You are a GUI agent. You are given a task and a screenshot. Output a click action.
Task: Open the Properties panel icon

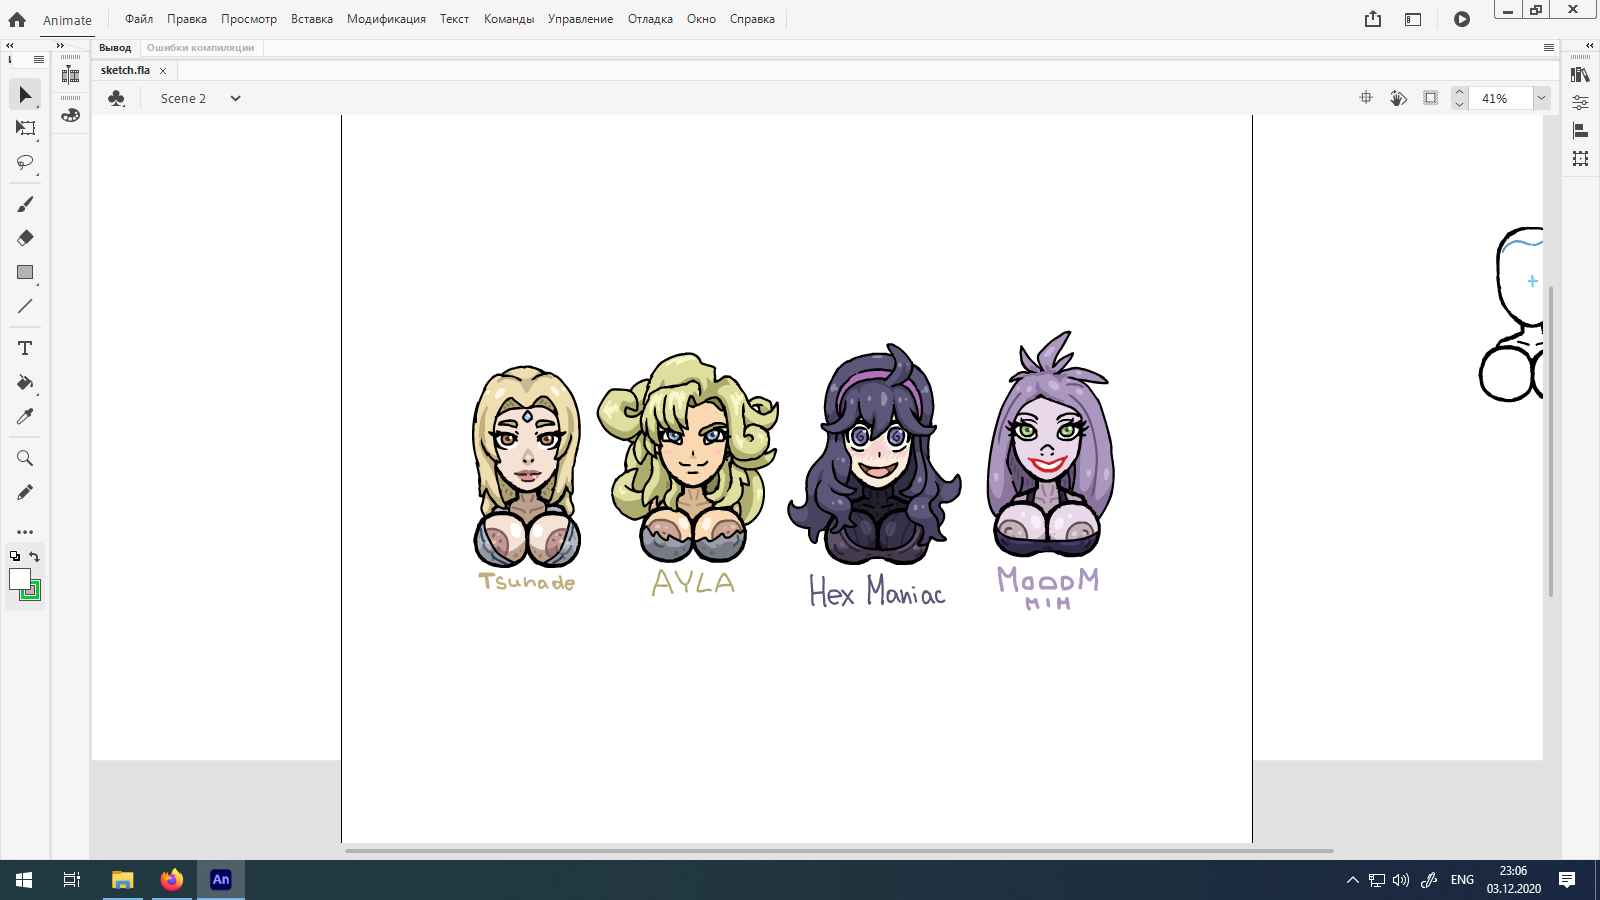coord(1580,102)
